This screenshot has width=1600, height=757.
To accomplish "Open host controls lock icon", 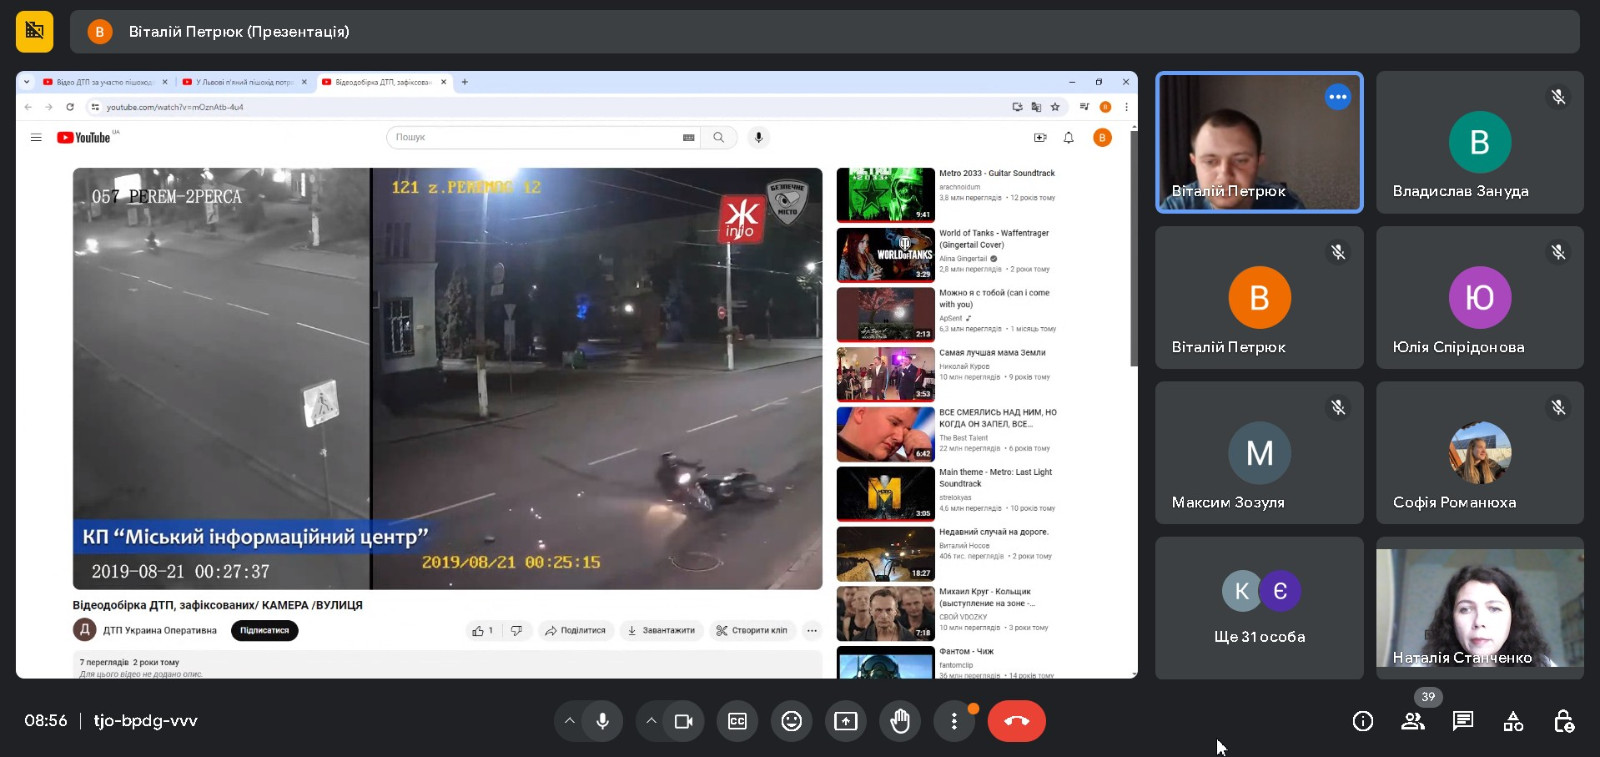I will pos(1564,721).
